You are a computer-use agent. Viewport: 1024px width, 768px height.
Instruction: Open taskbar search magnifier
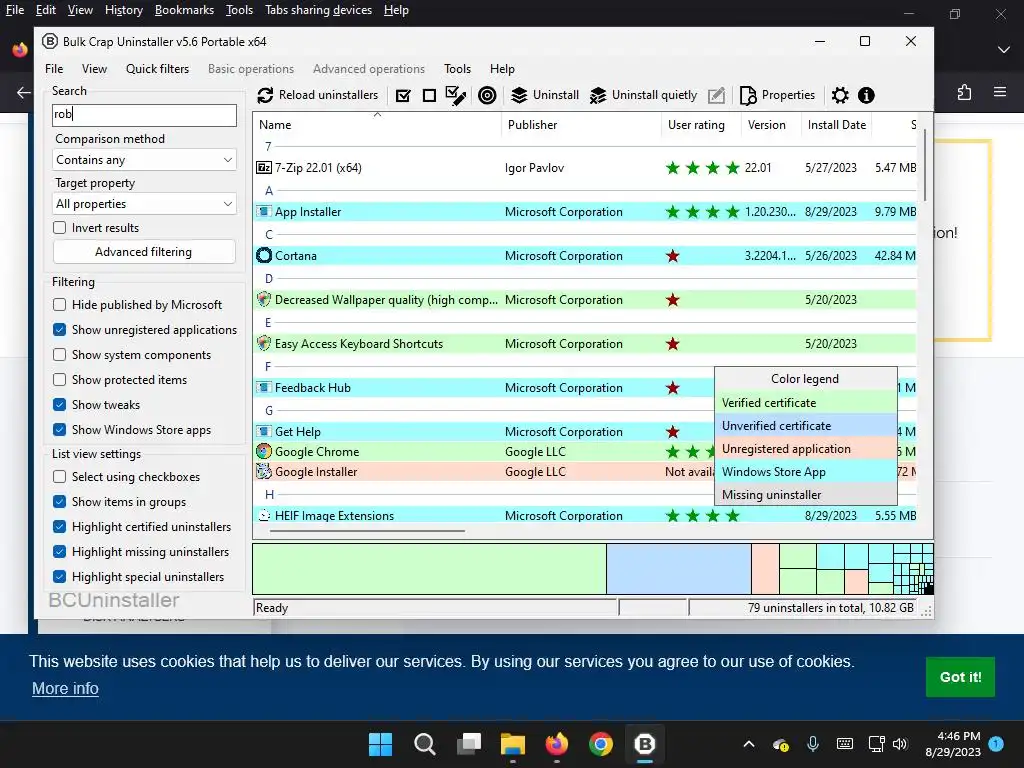point(424,744)
